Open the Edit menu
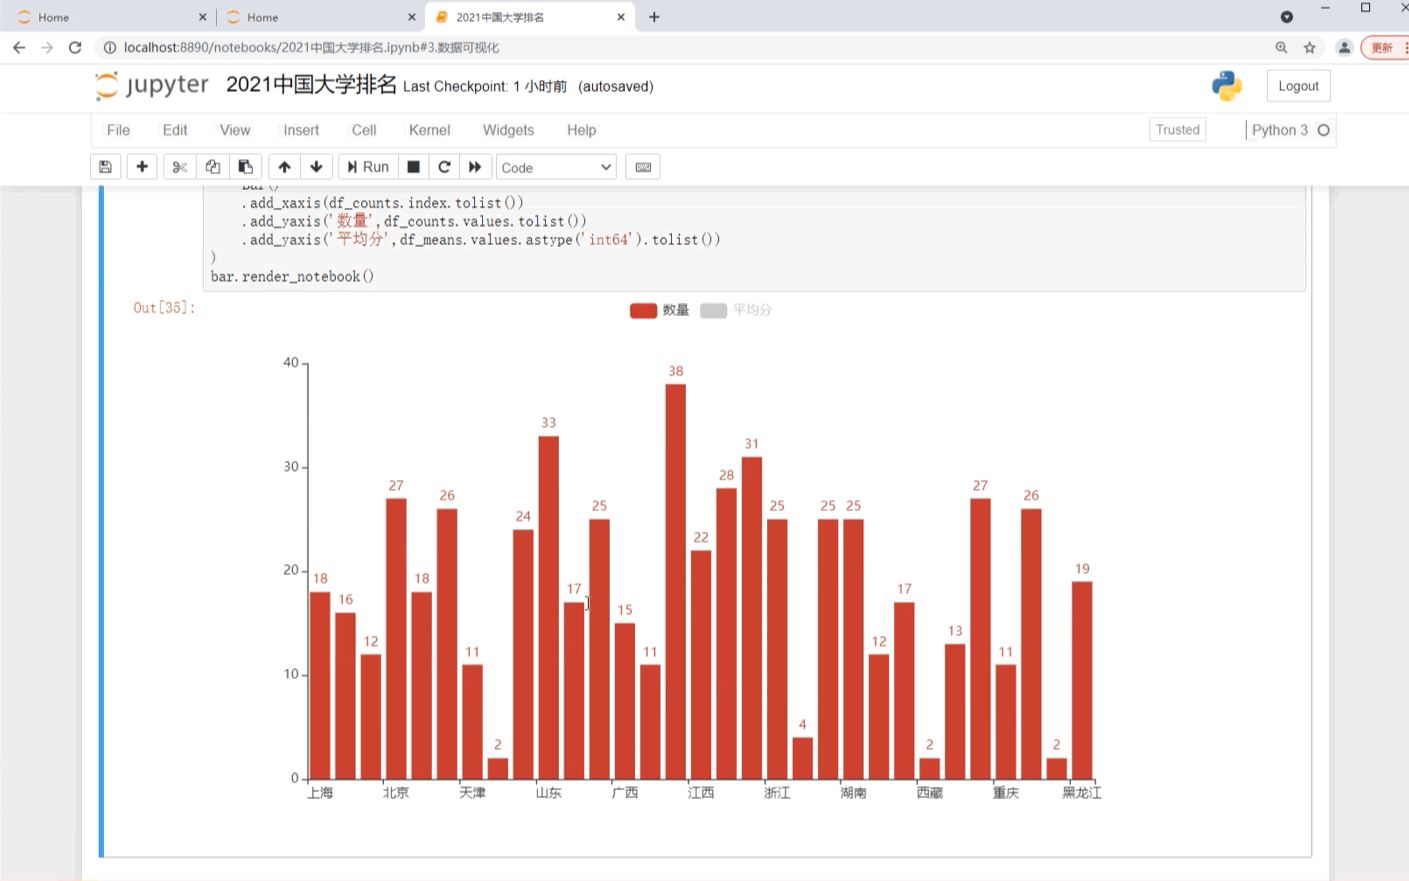 [175, 130]
